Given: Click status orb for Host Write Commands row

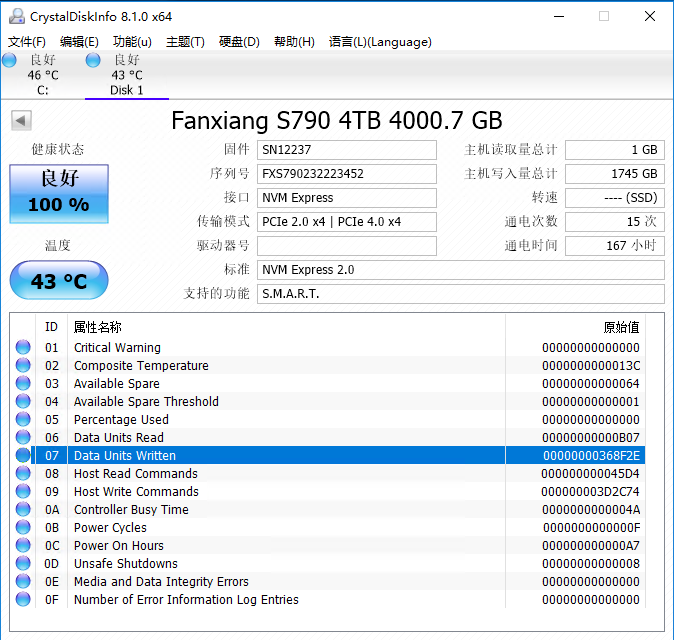Looking at the screenshot, I should click(23, 491).
